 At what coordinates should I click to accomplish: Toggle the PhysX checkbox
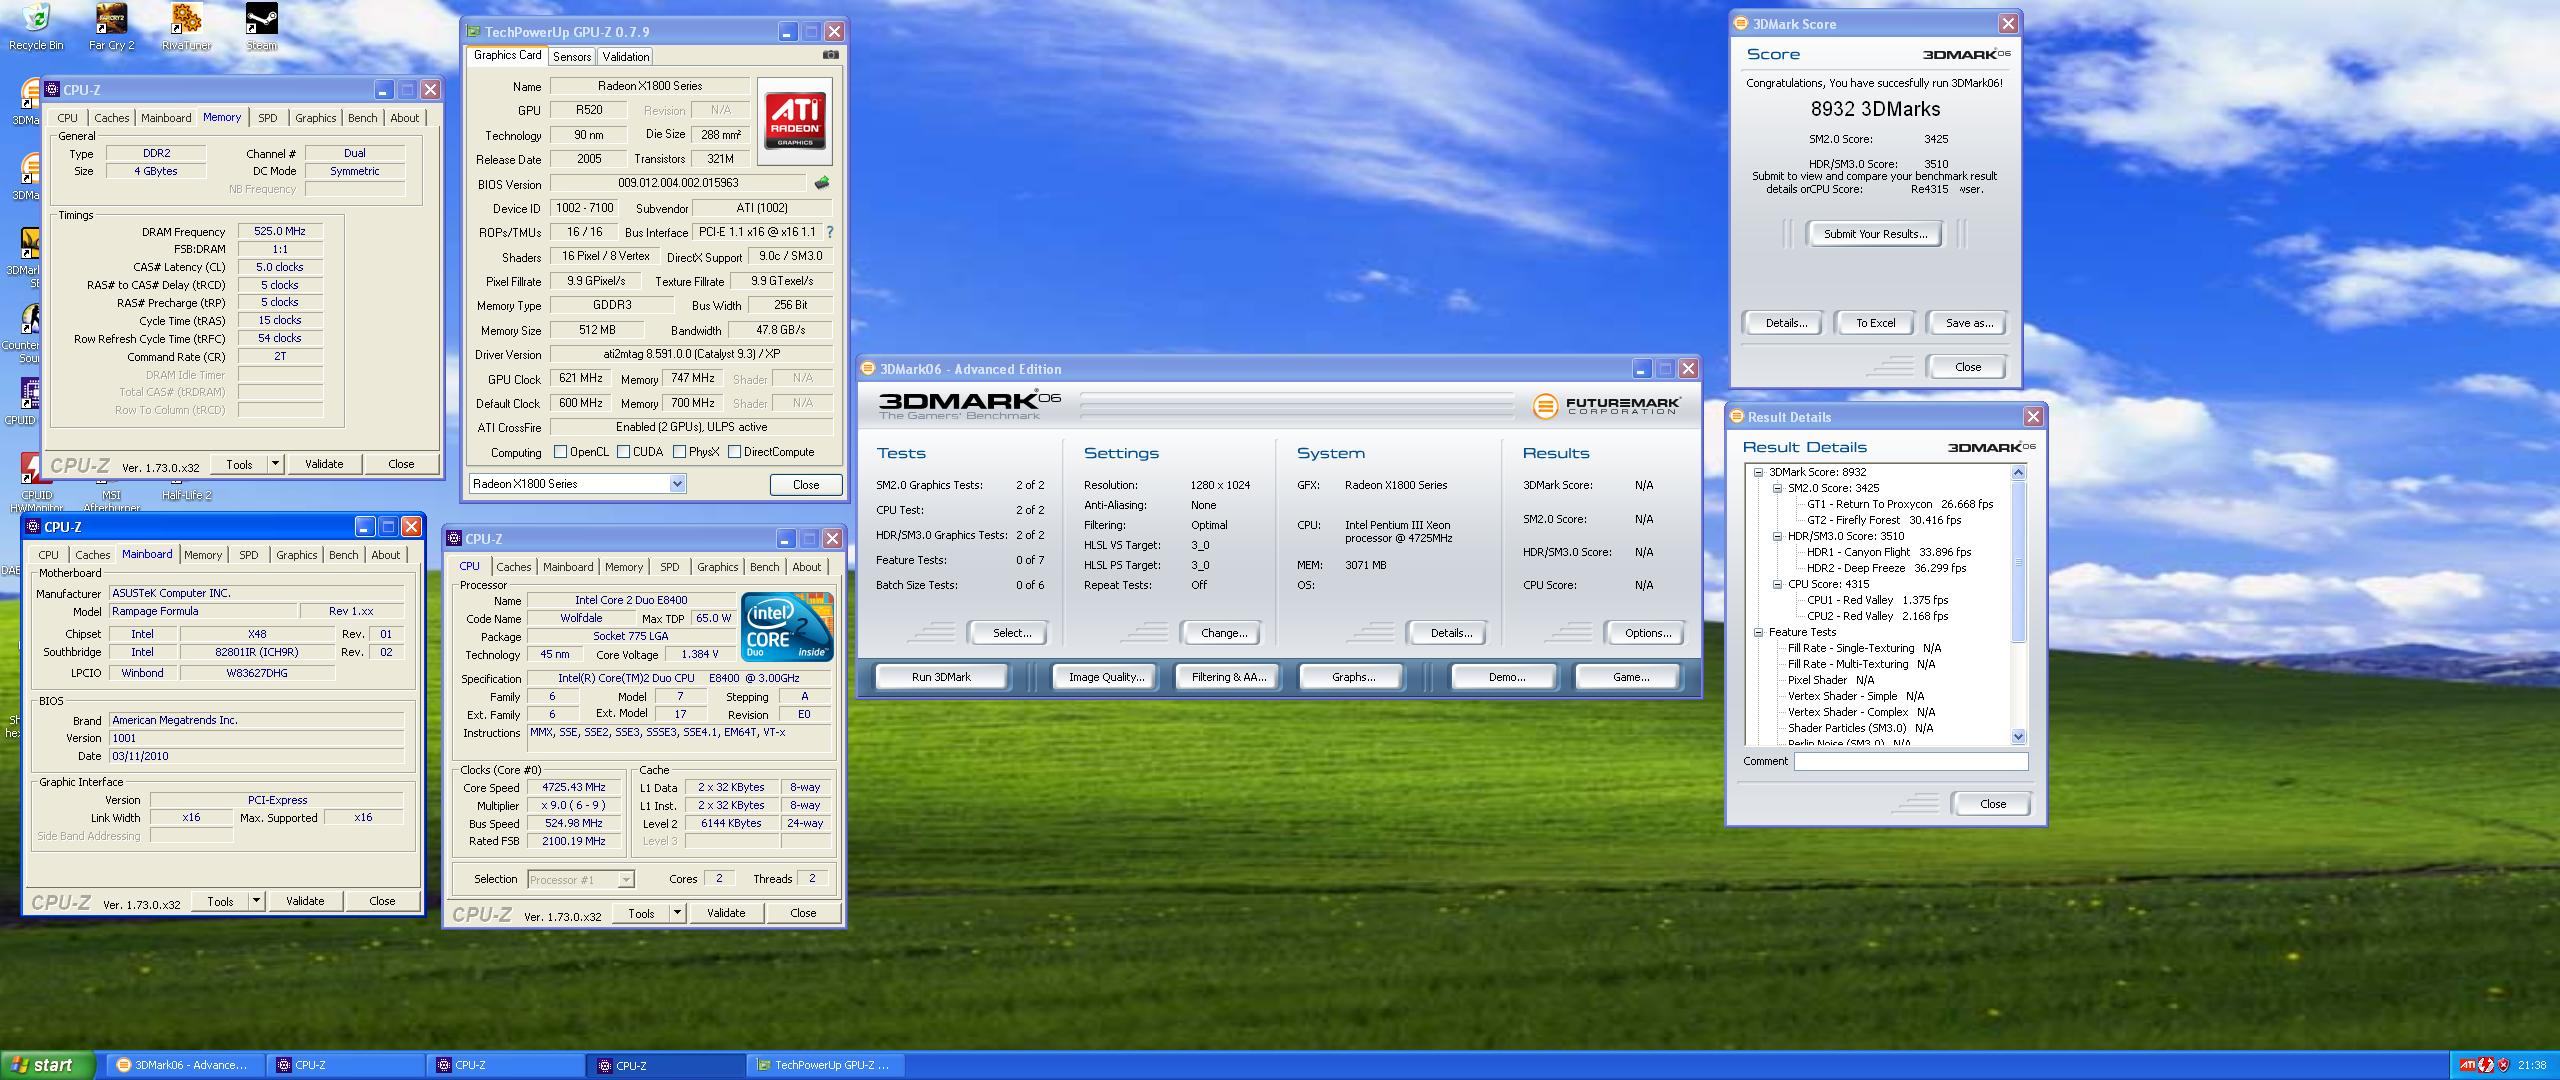point(680,452)
